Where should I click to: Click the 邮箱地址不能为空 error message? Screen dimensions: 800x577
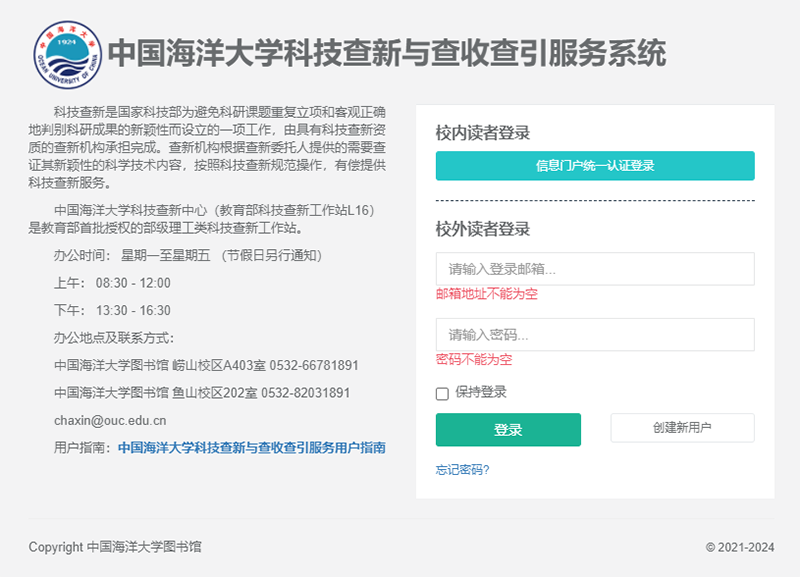pos(487,294)
